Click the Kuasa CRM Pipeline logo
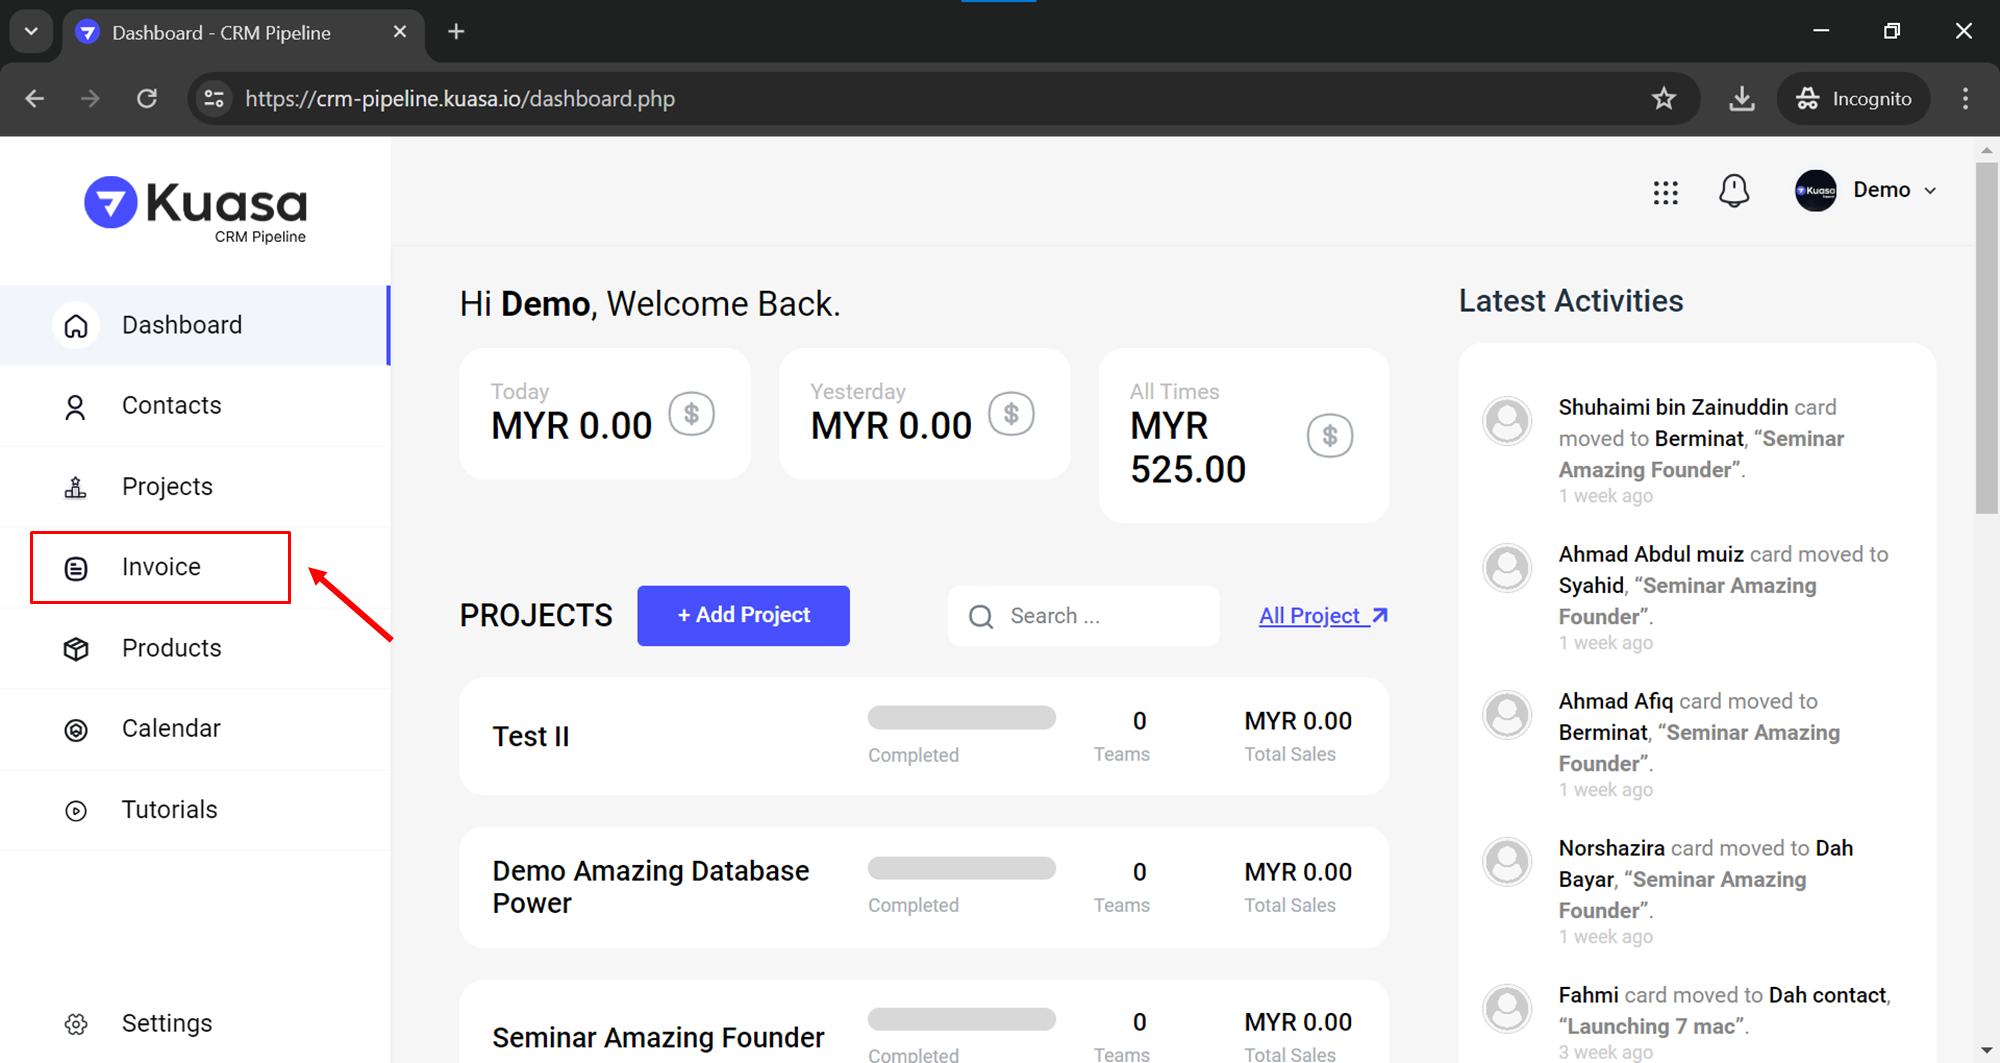The height and width of the screenshot is (1063, 2000). (x=196, y=208)
